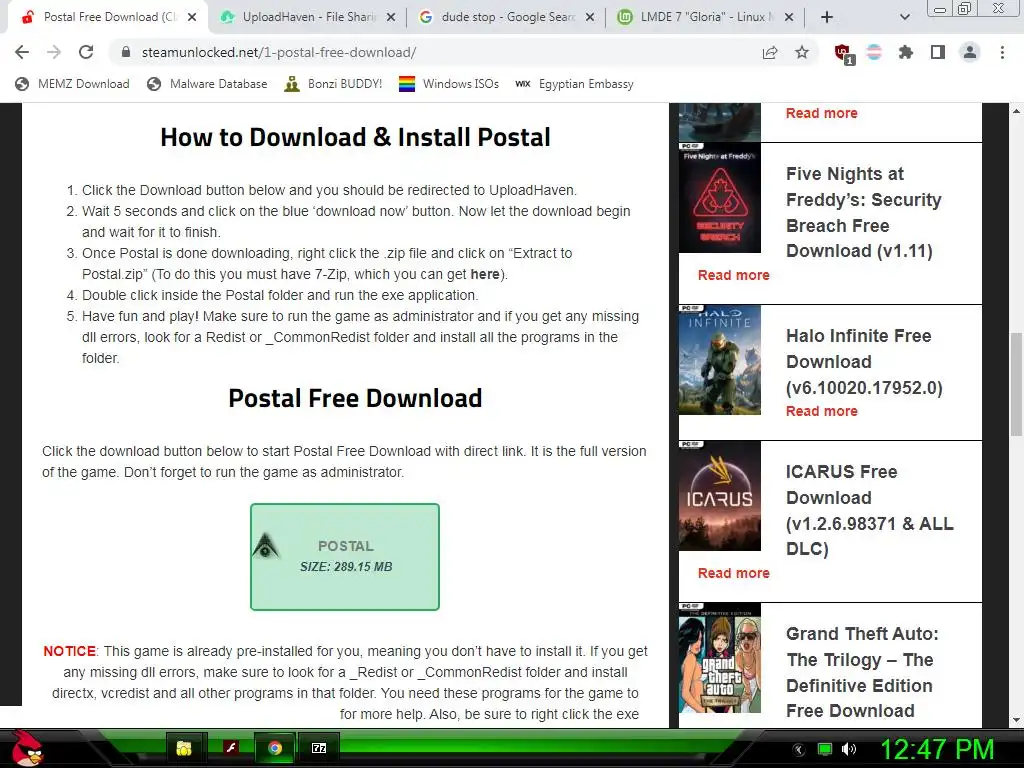Open Chrome three-dot menu

click(x=1002, y=52)
